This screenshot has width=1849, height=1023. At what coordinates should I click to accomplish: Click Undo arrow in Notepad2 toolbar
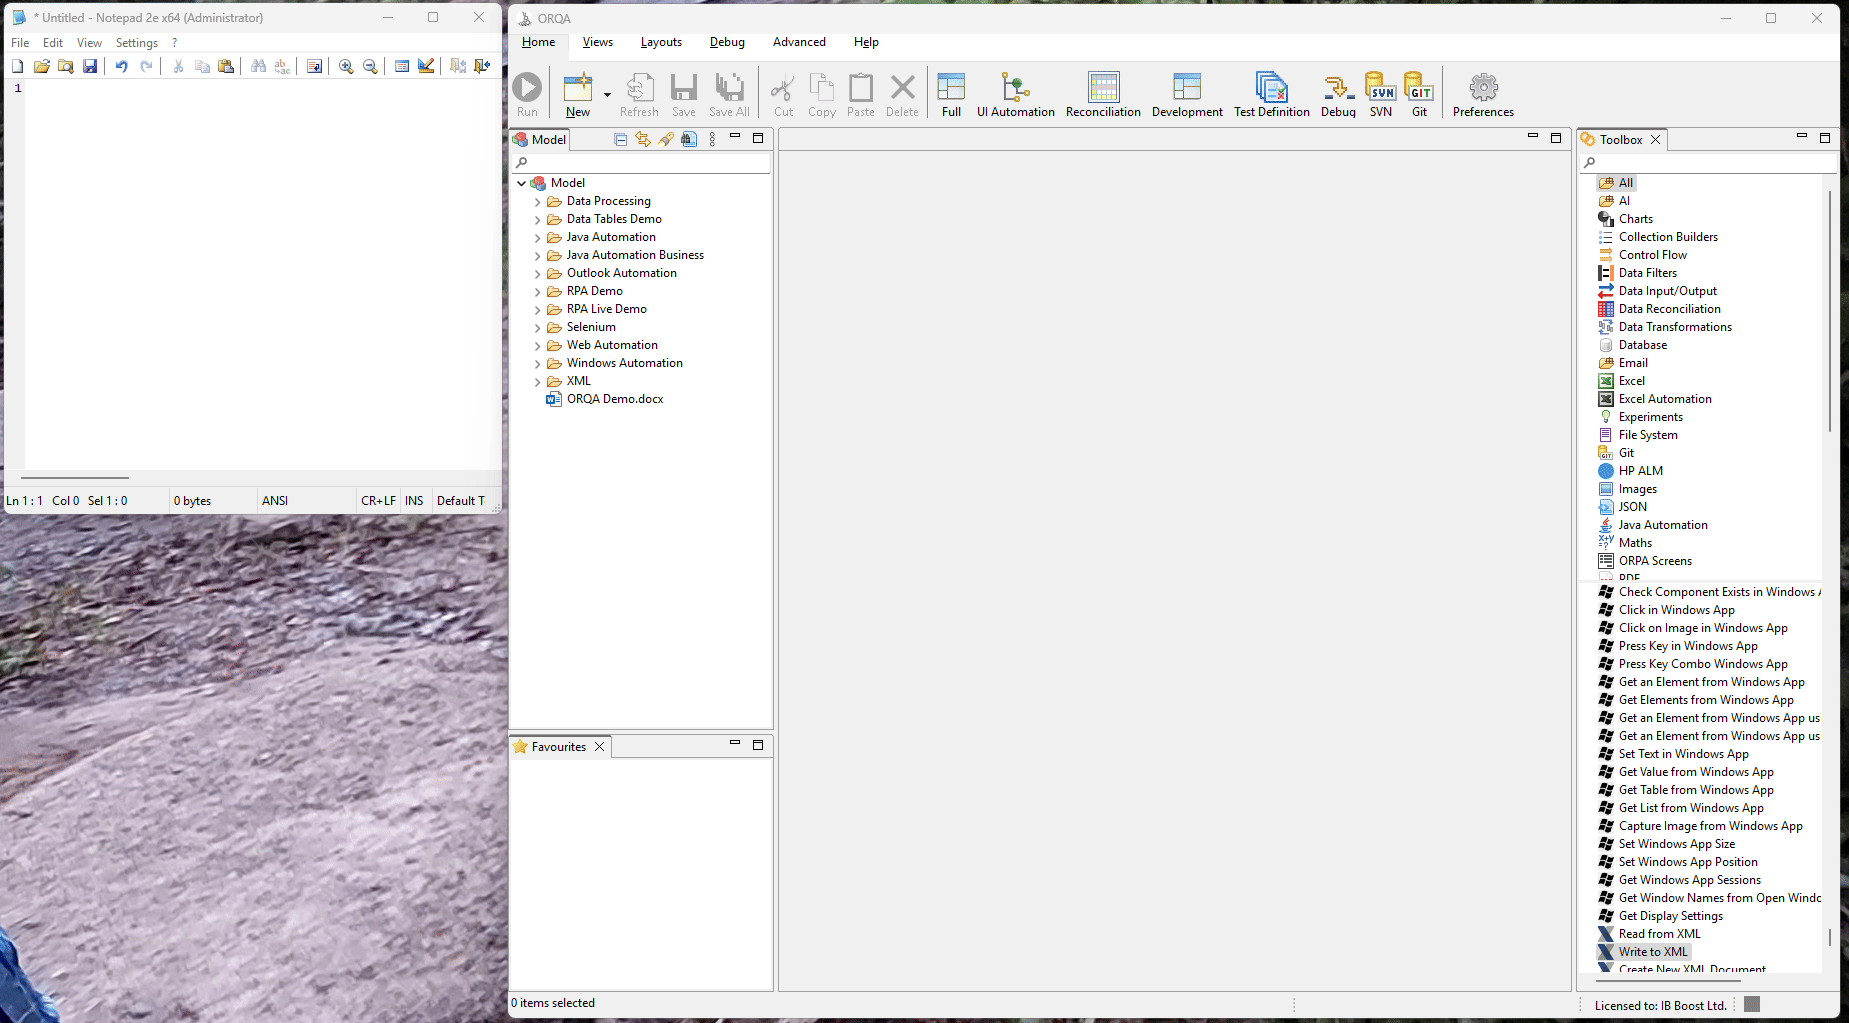(121, 66)
